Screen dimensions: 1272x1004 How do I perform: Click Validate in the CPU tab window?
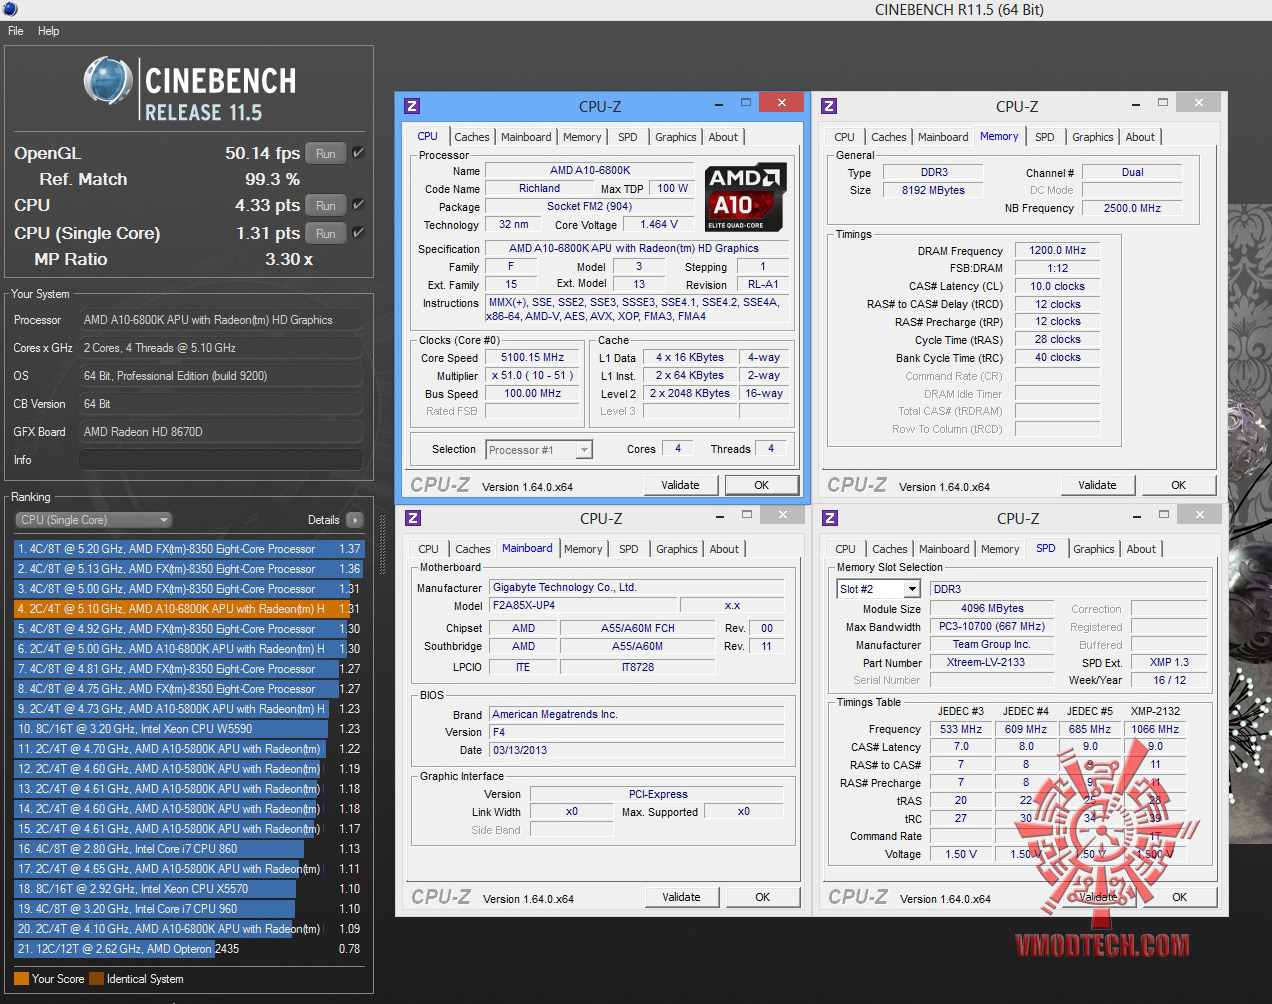coord(680,485)
